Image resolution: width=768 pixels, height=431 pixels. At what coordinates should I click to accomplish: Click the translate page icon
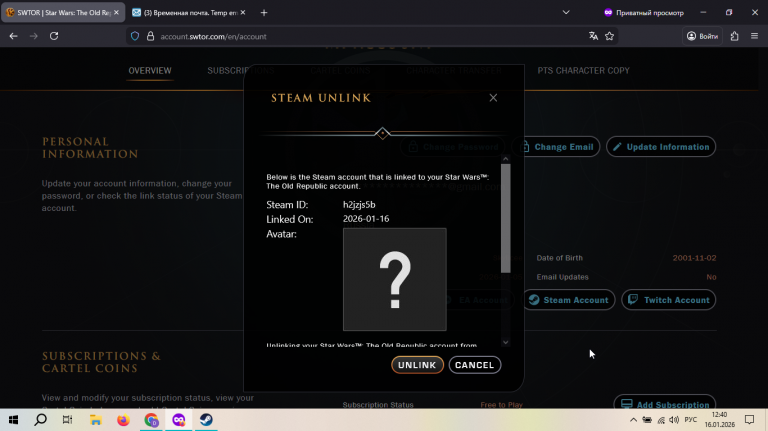pyautogui.click(x=593, y=36)
